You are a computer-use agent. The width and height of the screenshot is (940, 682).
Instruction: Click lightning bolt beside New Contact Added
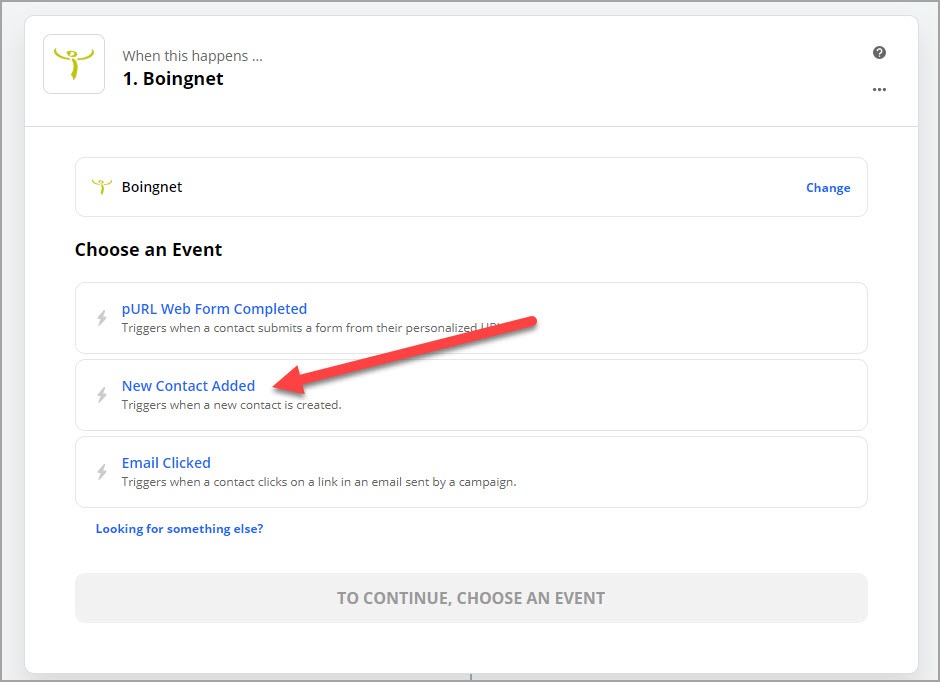[x=102, y=394]
